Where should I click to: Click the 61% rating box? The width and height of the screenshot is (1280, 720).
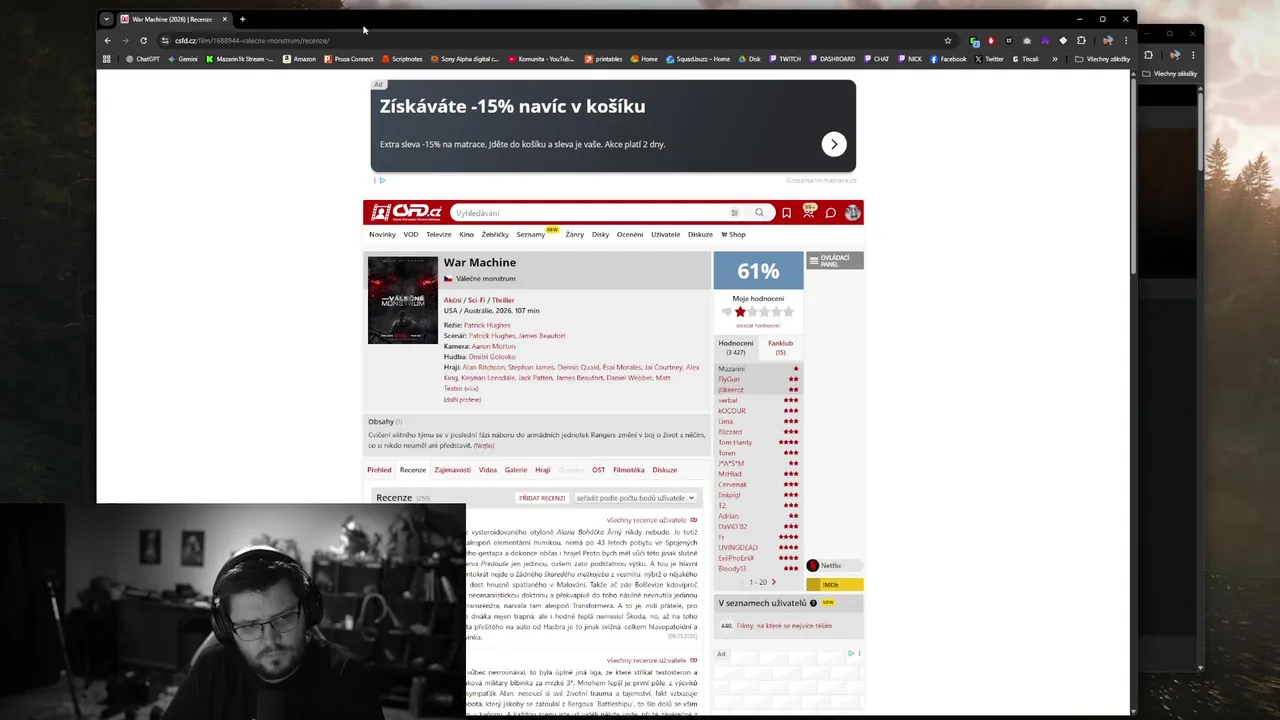coord(758,270)
